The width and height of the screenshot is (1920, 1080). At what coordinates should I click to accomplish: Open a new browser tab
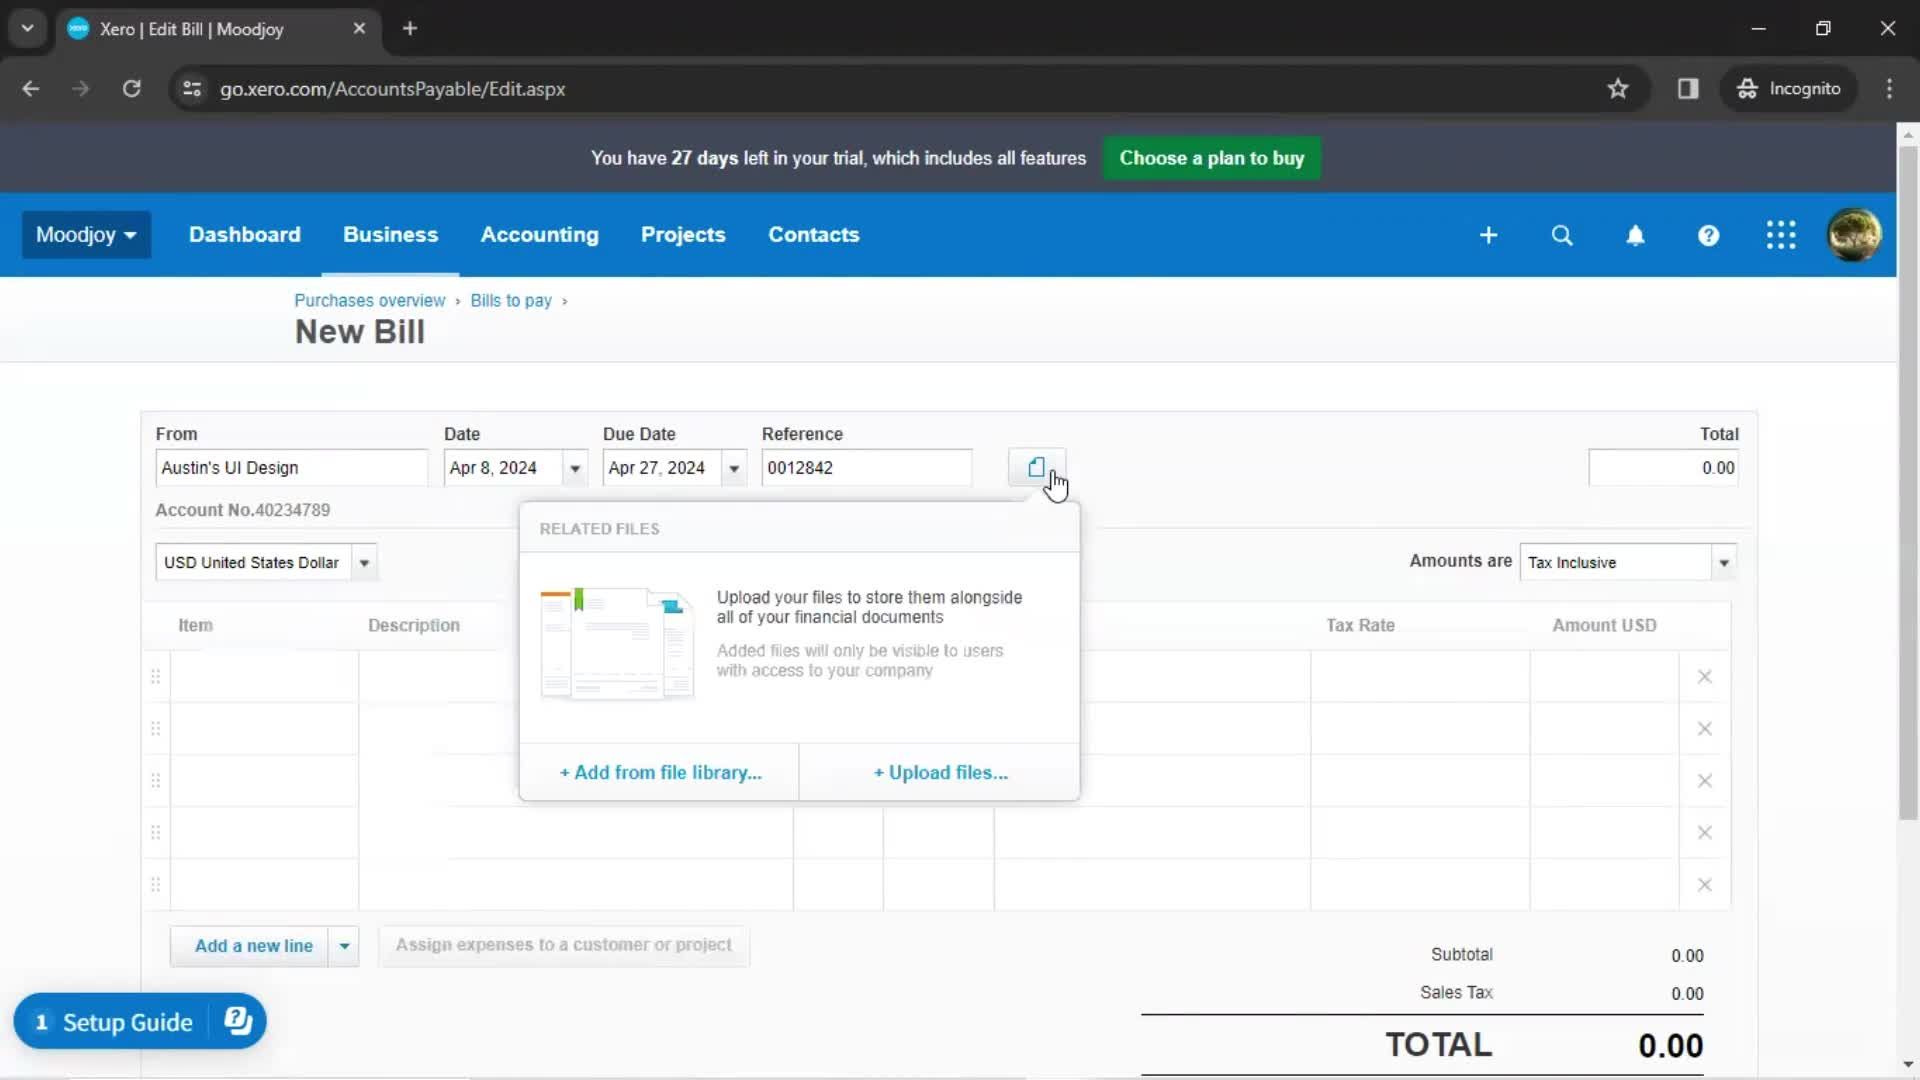(410, 29)
